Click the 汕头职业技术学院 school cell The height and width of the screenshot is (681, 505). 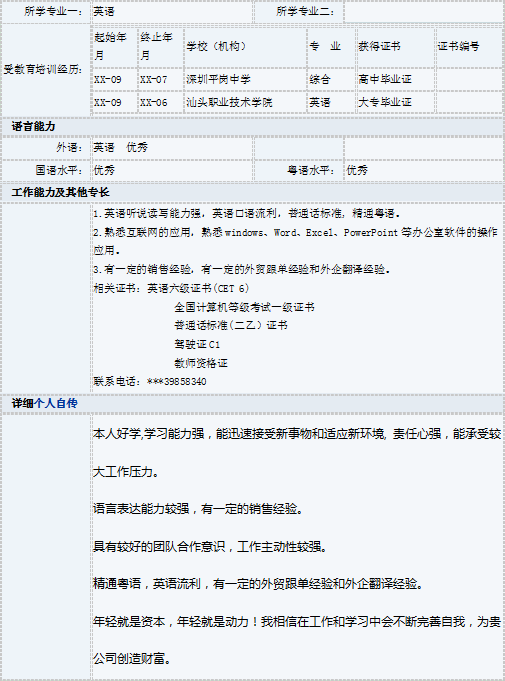(245, 102)
